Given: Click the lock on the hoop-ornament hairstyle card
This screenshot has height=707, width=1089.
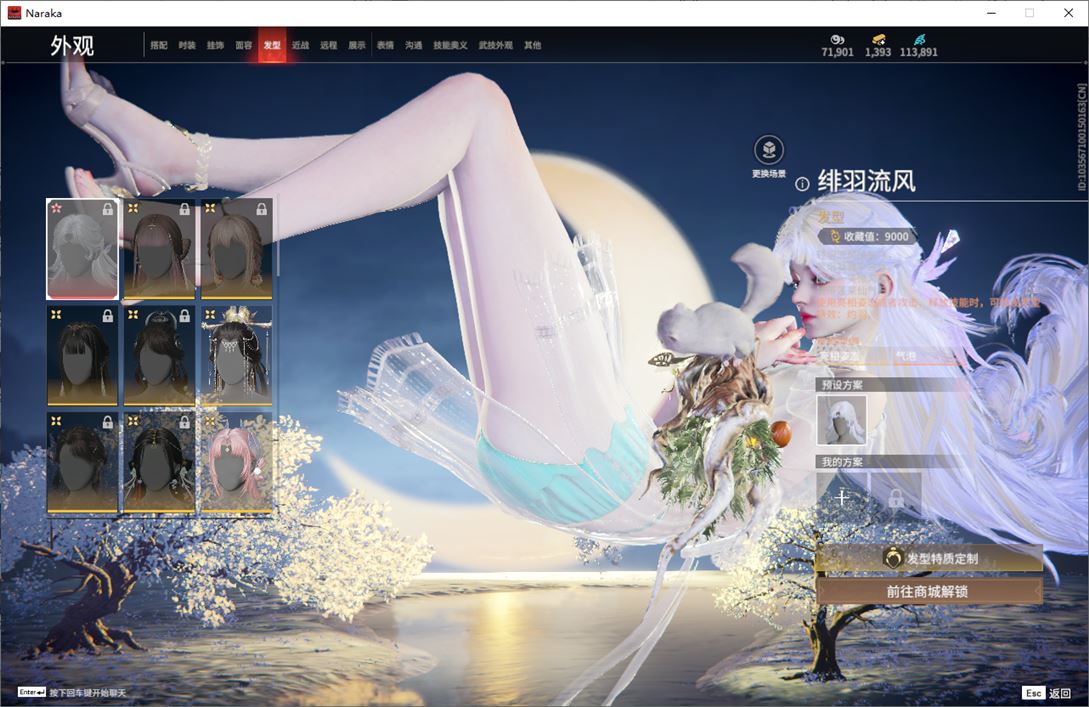Looking at the screenshot, I should pos(185,316).
